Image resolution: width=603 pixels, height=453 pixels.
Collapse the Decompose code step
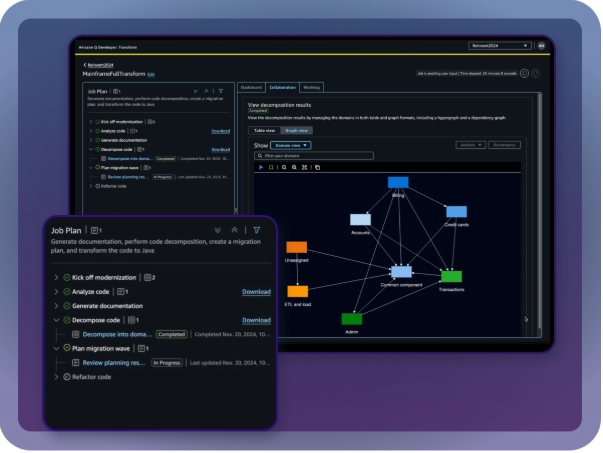pos(55,320)
